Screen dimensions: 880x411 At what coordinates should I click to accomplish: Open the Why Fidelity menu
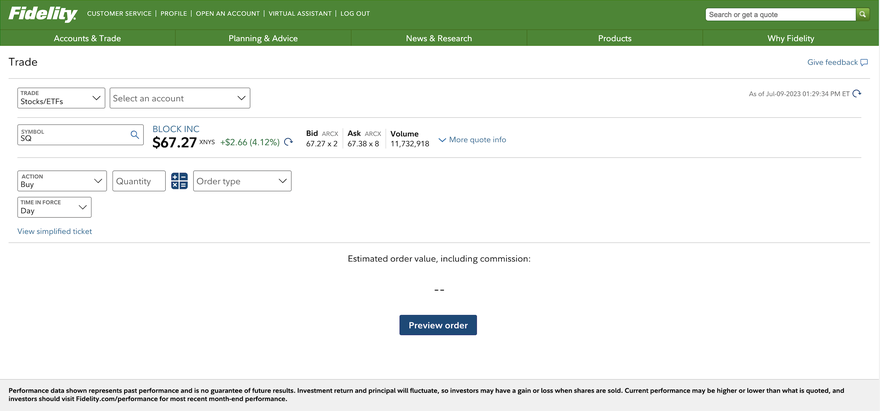coord(791,38)
